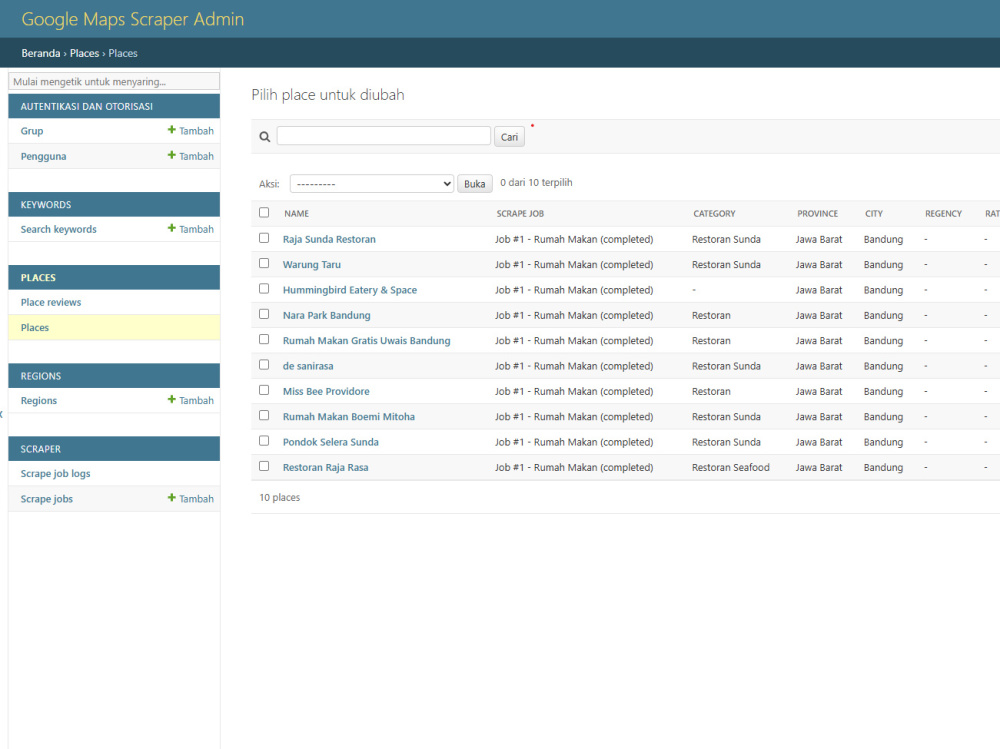Screen dimensions: 1000x749
Task: Click the REGIONS section header
Action: [41, 376]
